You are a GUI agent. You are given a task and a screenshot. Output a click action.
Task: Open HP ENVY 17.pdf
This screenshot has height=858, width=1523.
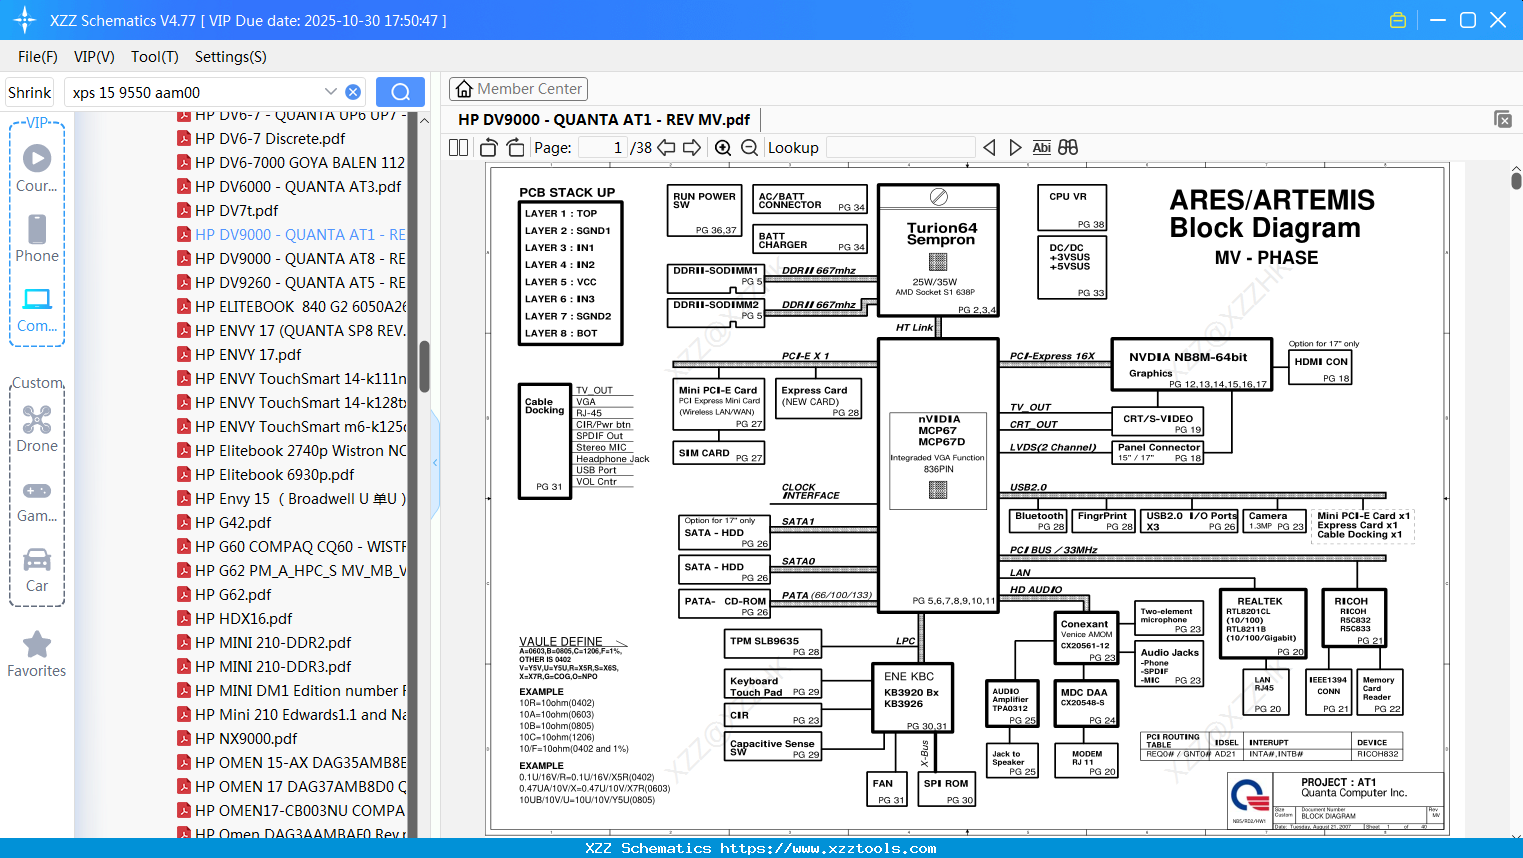[x=248, y=355]
